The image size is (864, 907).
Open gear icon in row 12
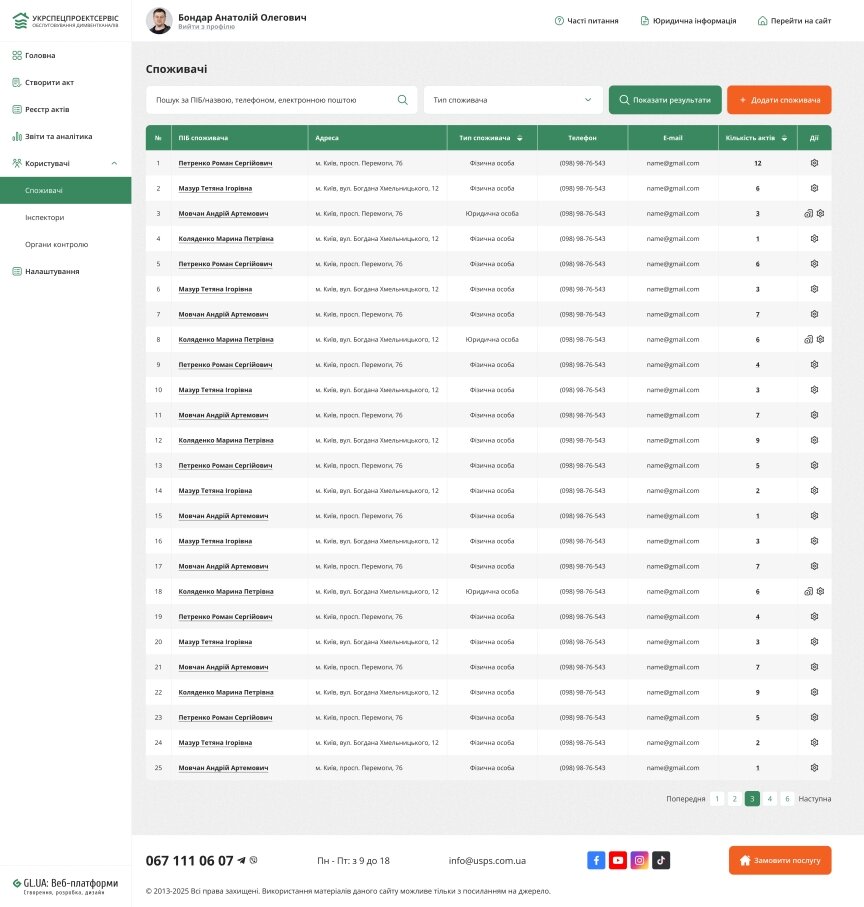pos(814,440)
